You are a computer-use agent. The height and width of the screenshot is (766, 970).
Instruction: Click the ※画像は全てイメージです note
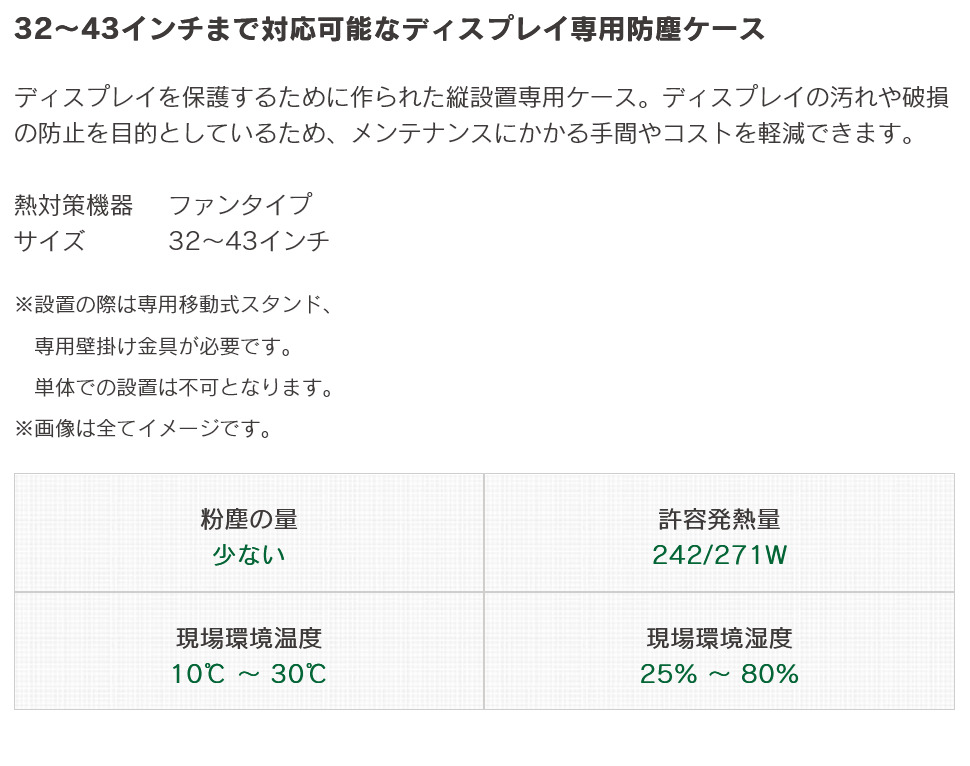[x=143, y=428]
